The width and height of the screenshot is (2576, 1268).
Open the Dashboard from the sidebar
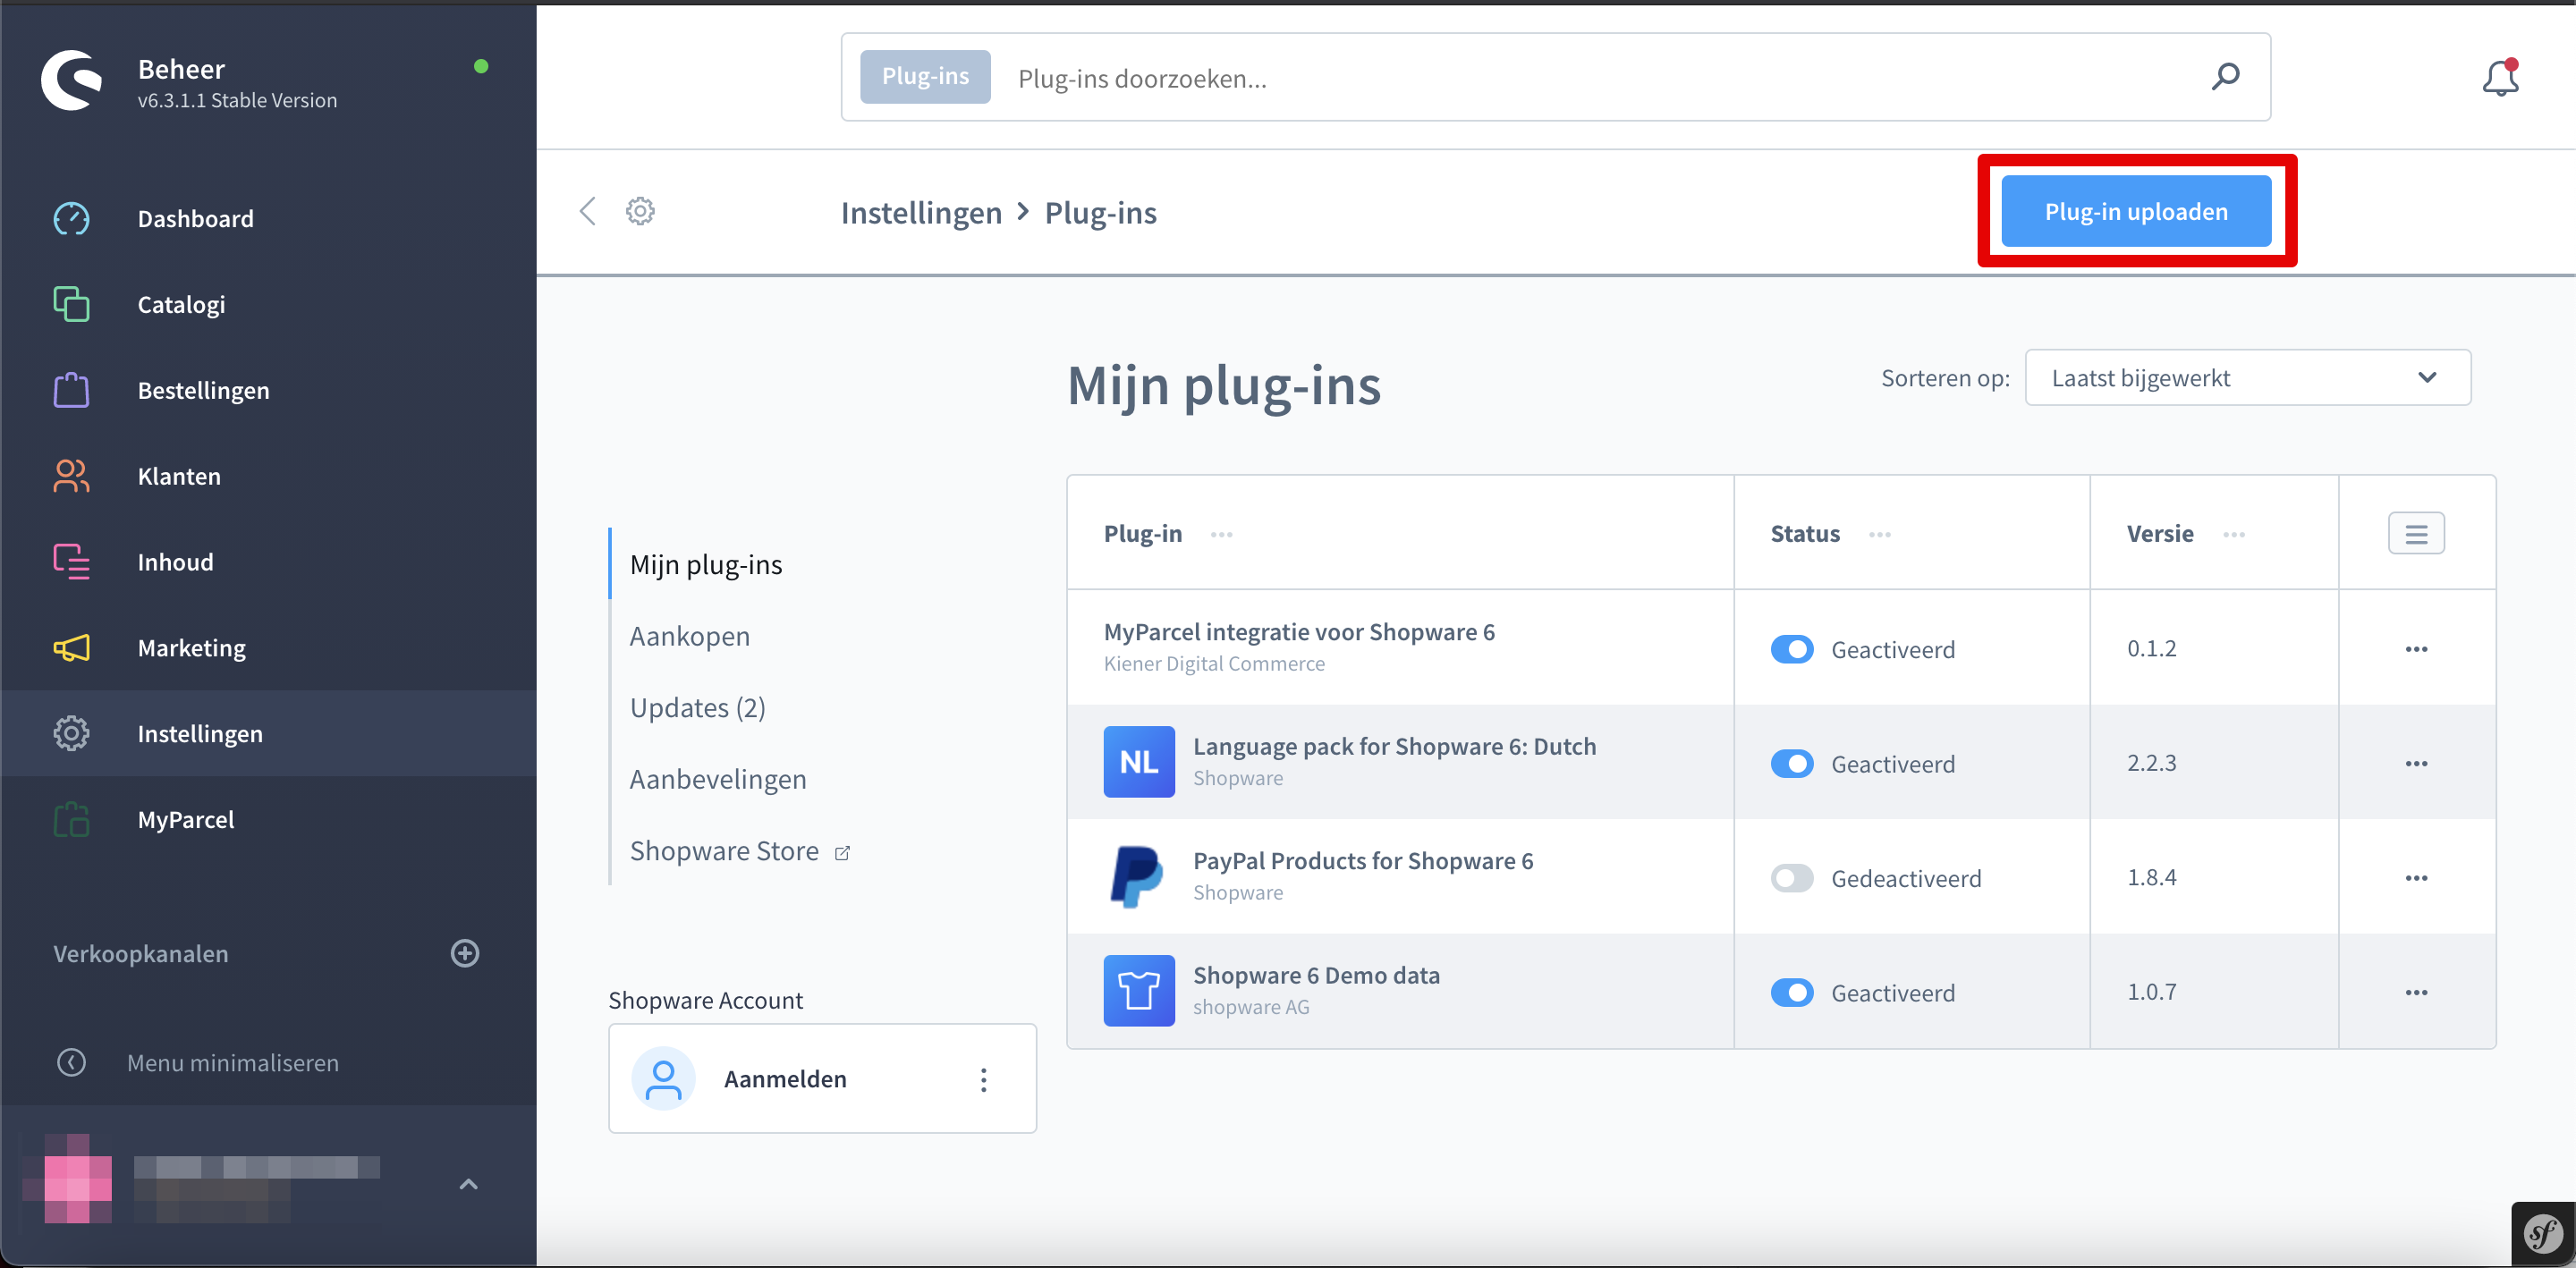pyautogui.click(x=71, y=218)
